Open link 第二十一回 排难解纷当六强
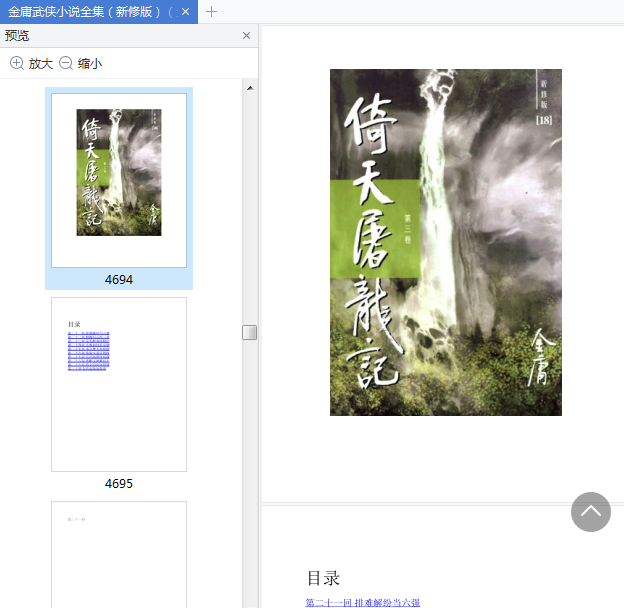The width and height of the screenshot is (624, 608). point(363,602)
